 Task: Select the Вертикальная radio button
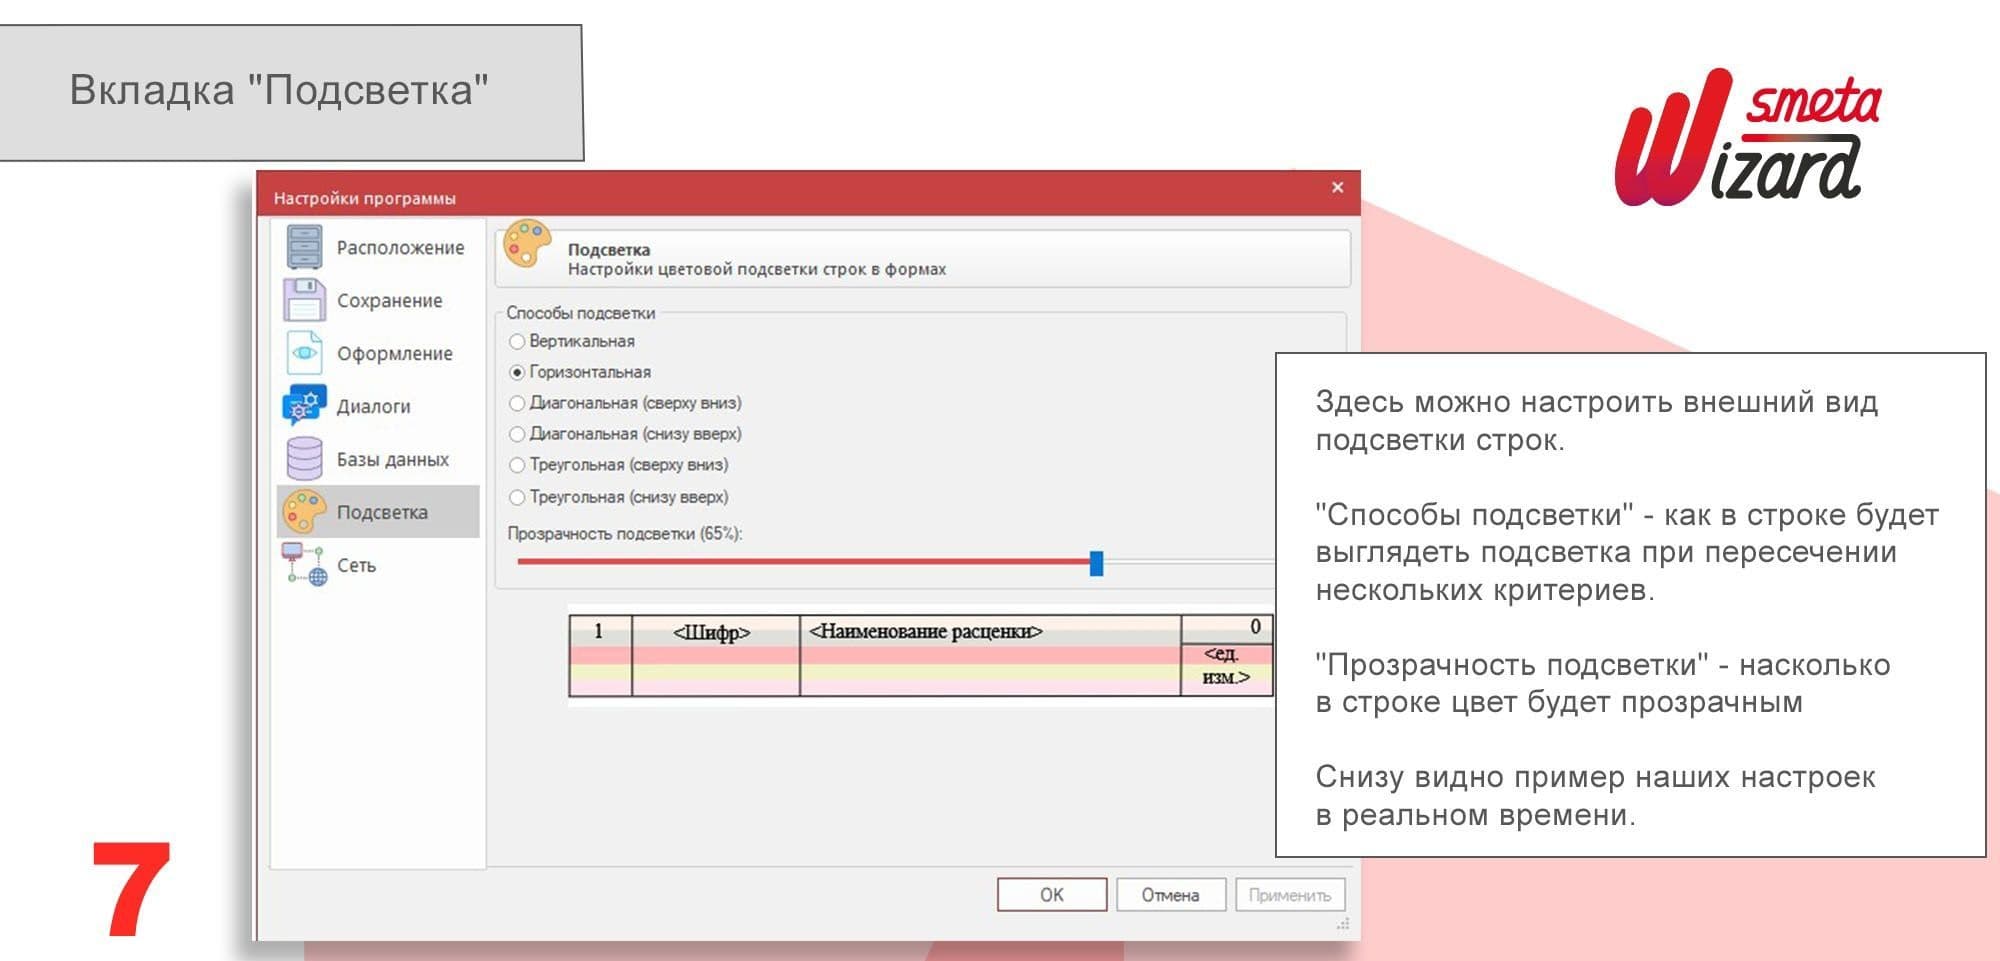pos(517,342)
